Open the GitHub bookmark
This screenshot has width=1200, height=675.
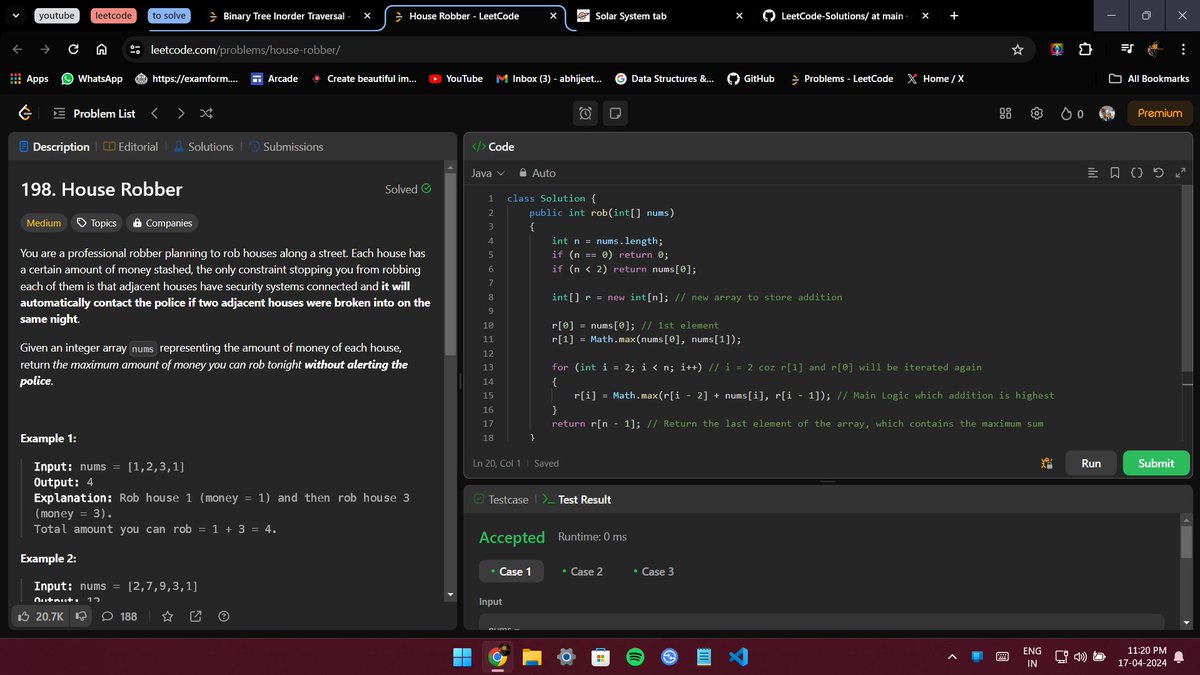pyautogui.click(x=750, y=79)
